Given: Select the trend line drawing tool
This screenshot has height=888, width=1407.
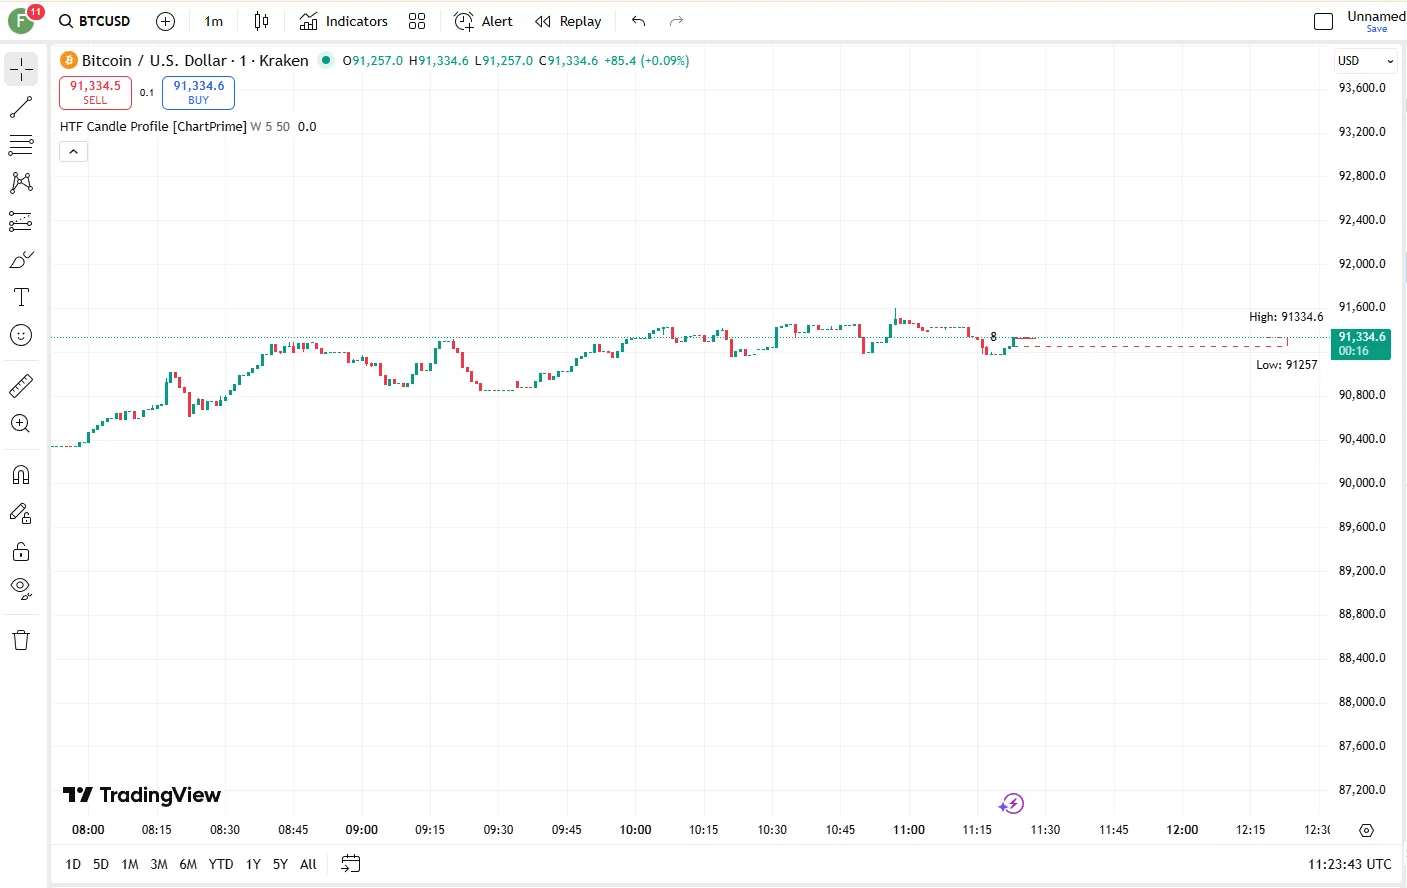Looking at the screenshot, I should tap(21, 107).
